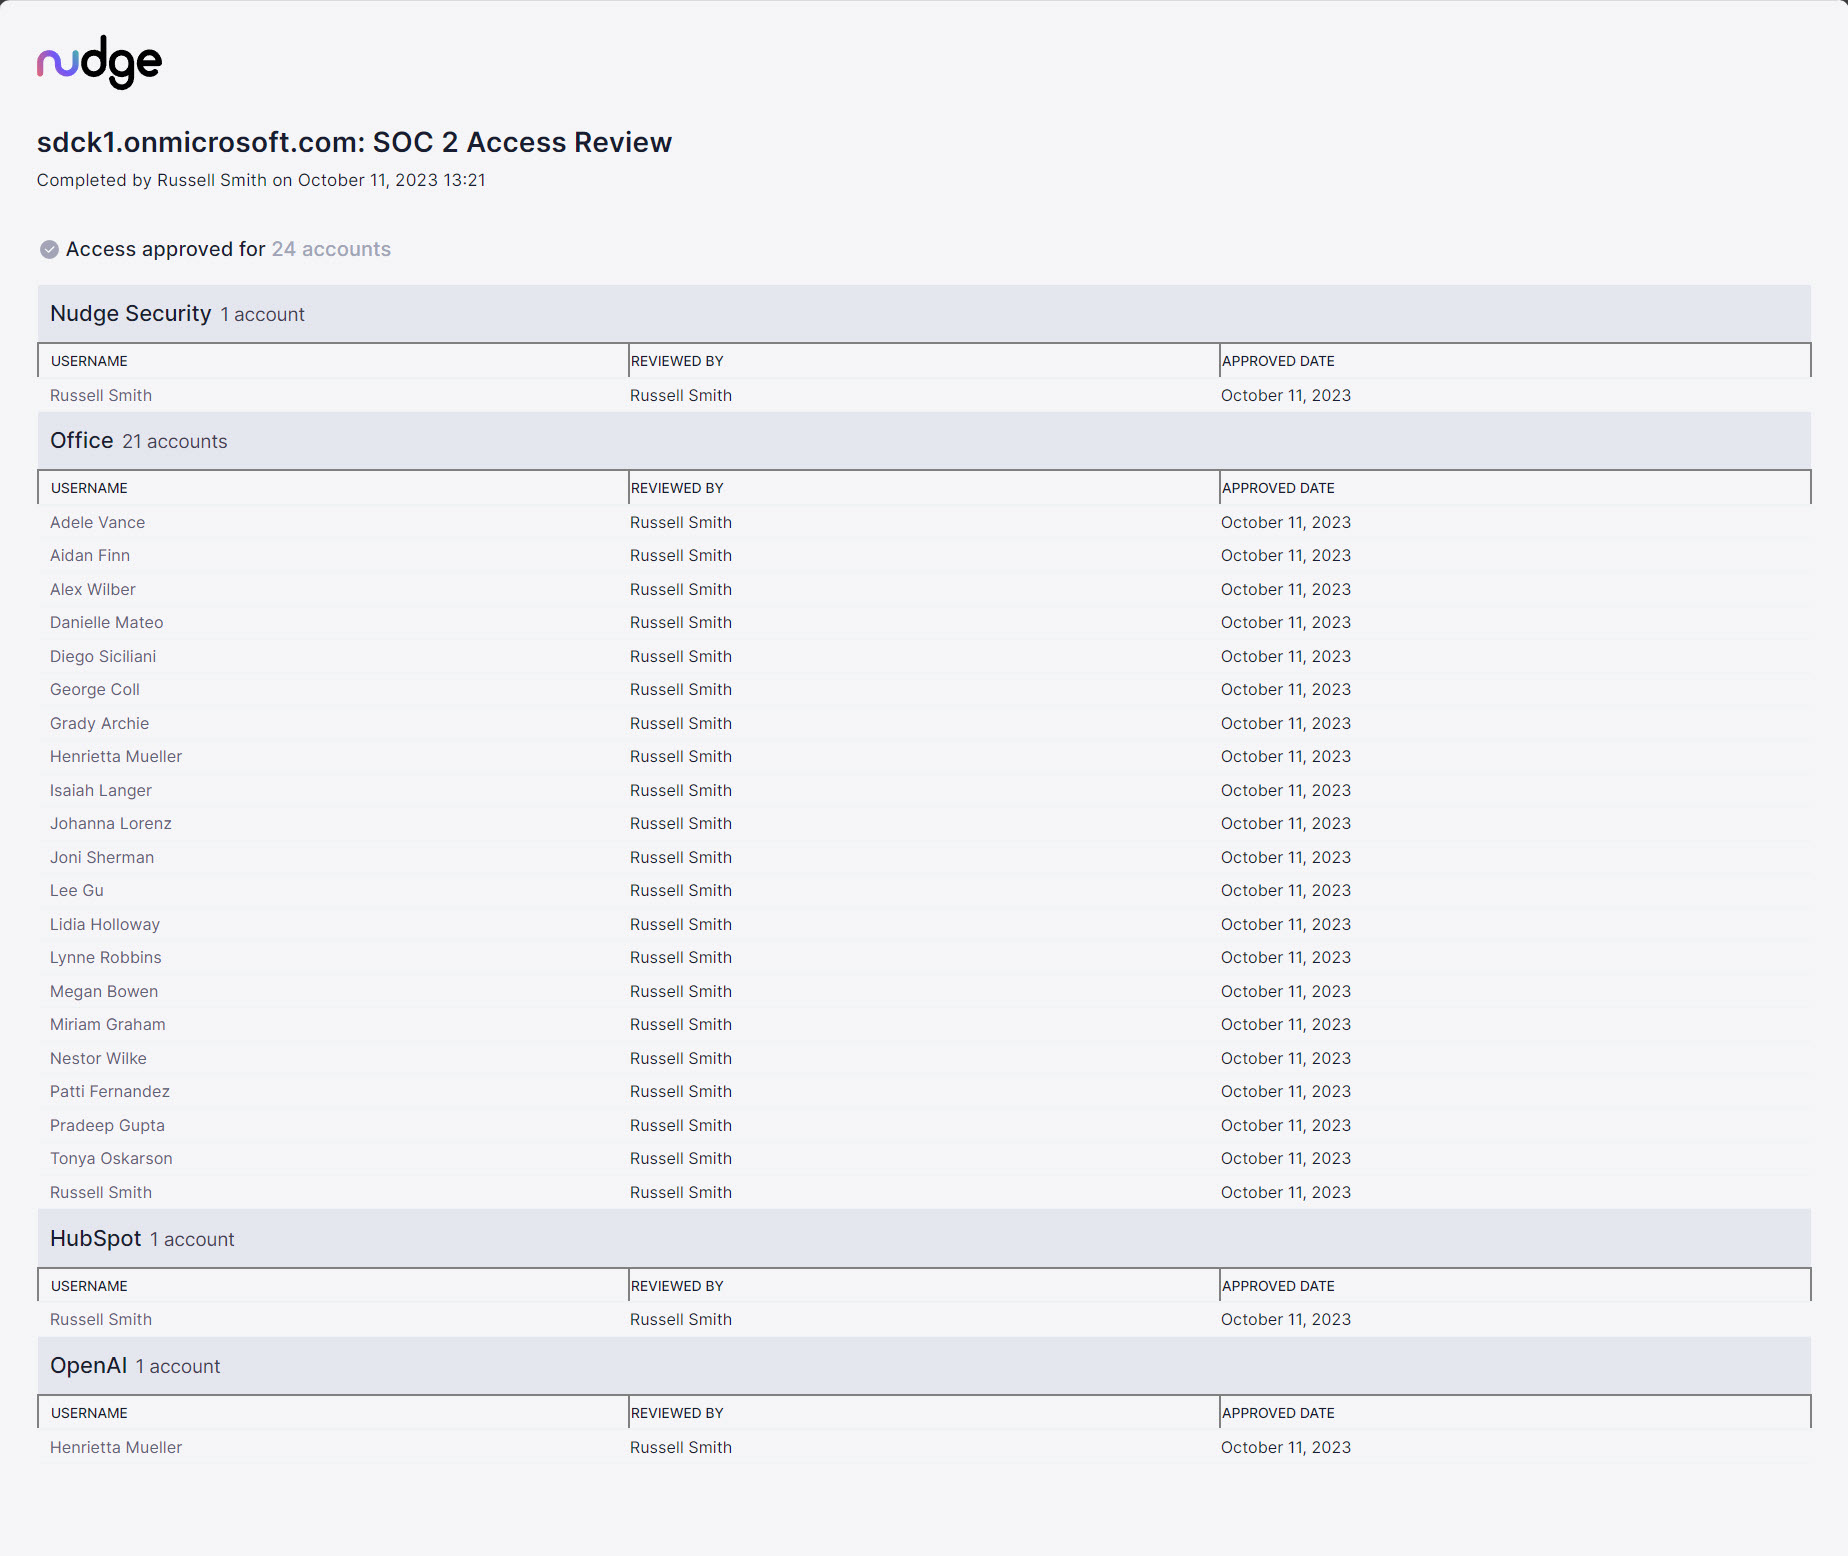
Task: Click the reviewer name in OpenAI Henrietta Mueller row
Action: point(681,1447)
